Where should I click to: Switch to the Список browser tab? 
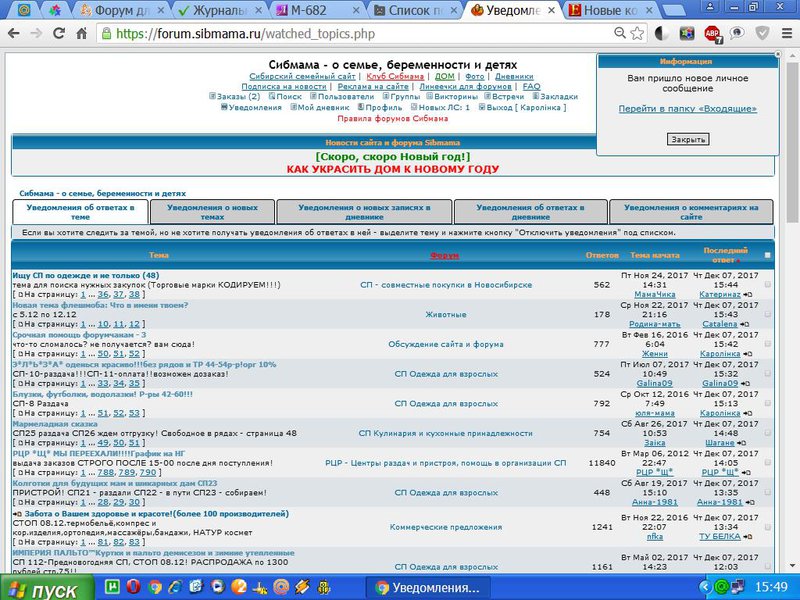coord(414,11)
